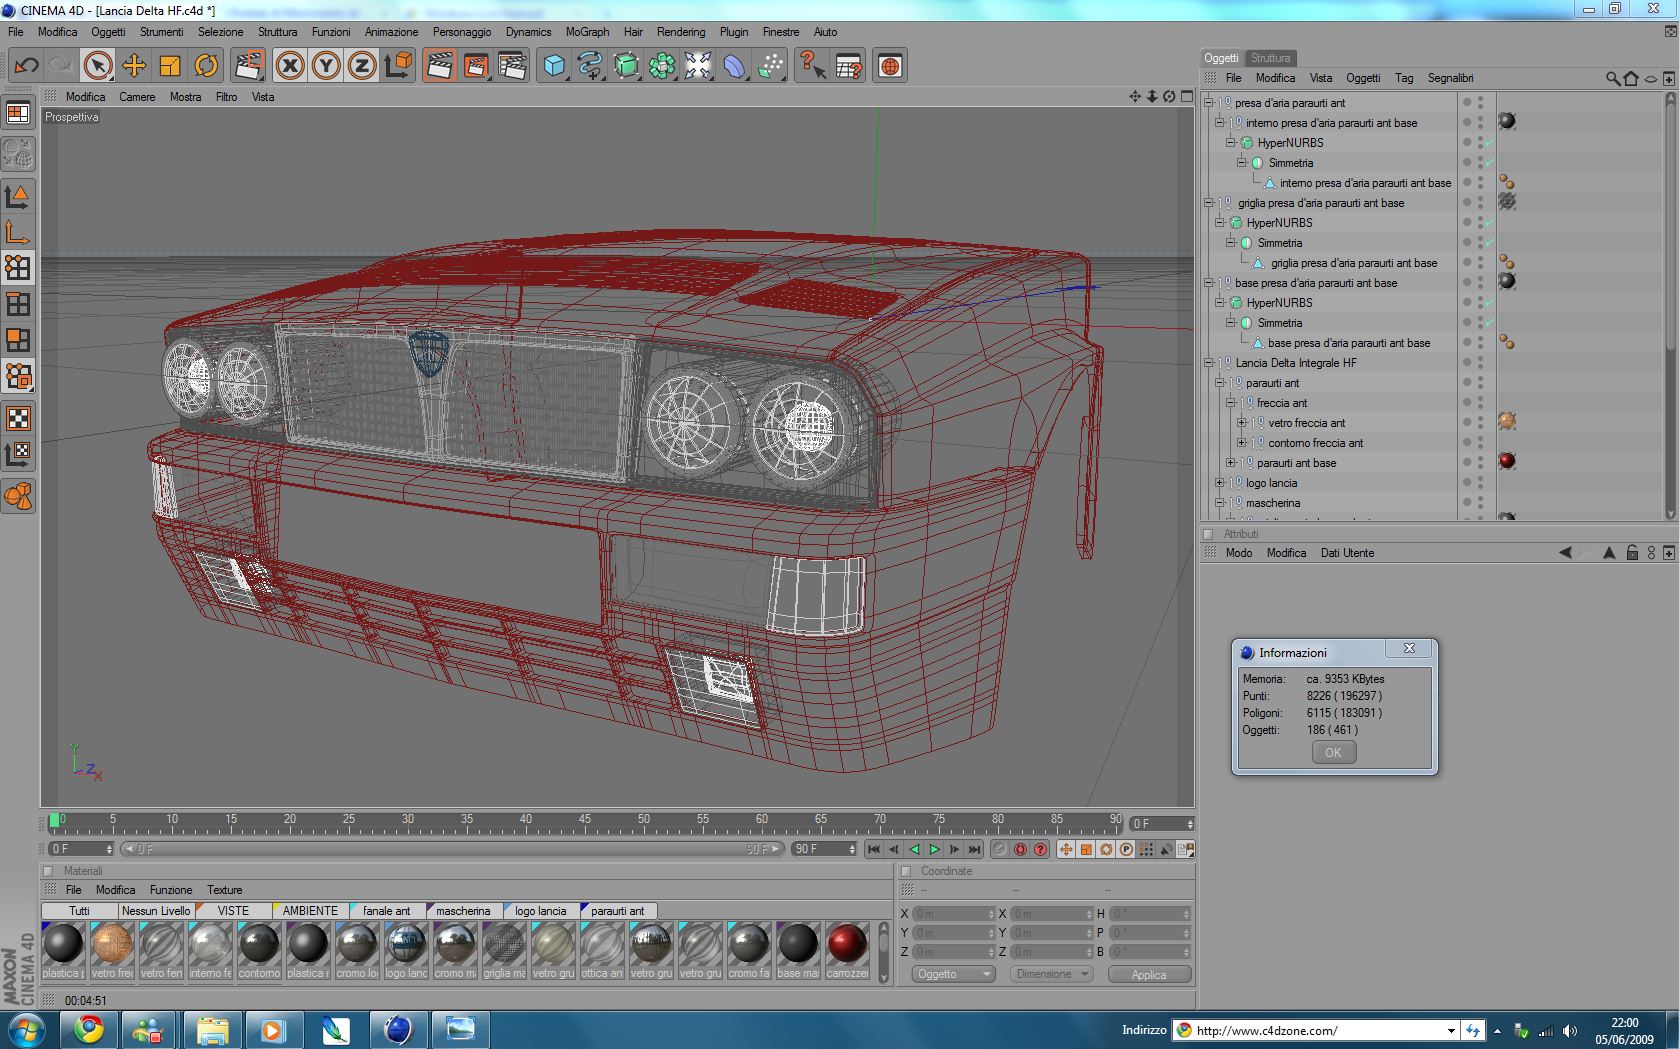
Task: Open the MoGraph menu
Action: 587,32
